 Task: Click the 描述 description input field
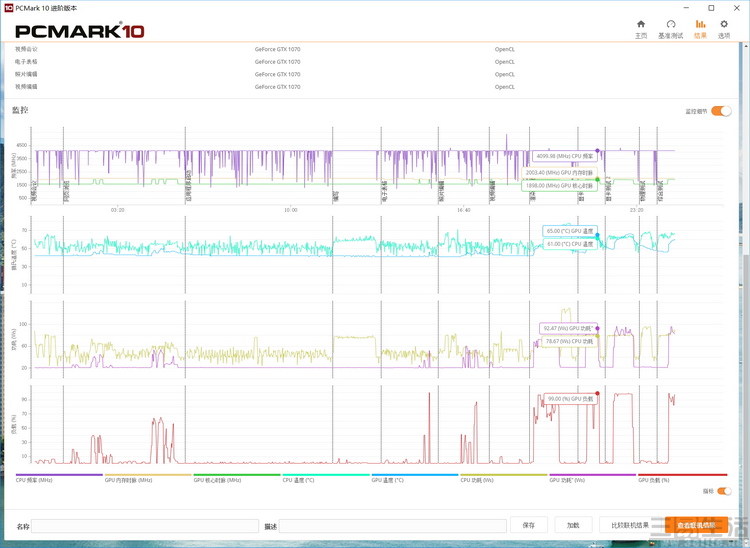tap(391, 526)
